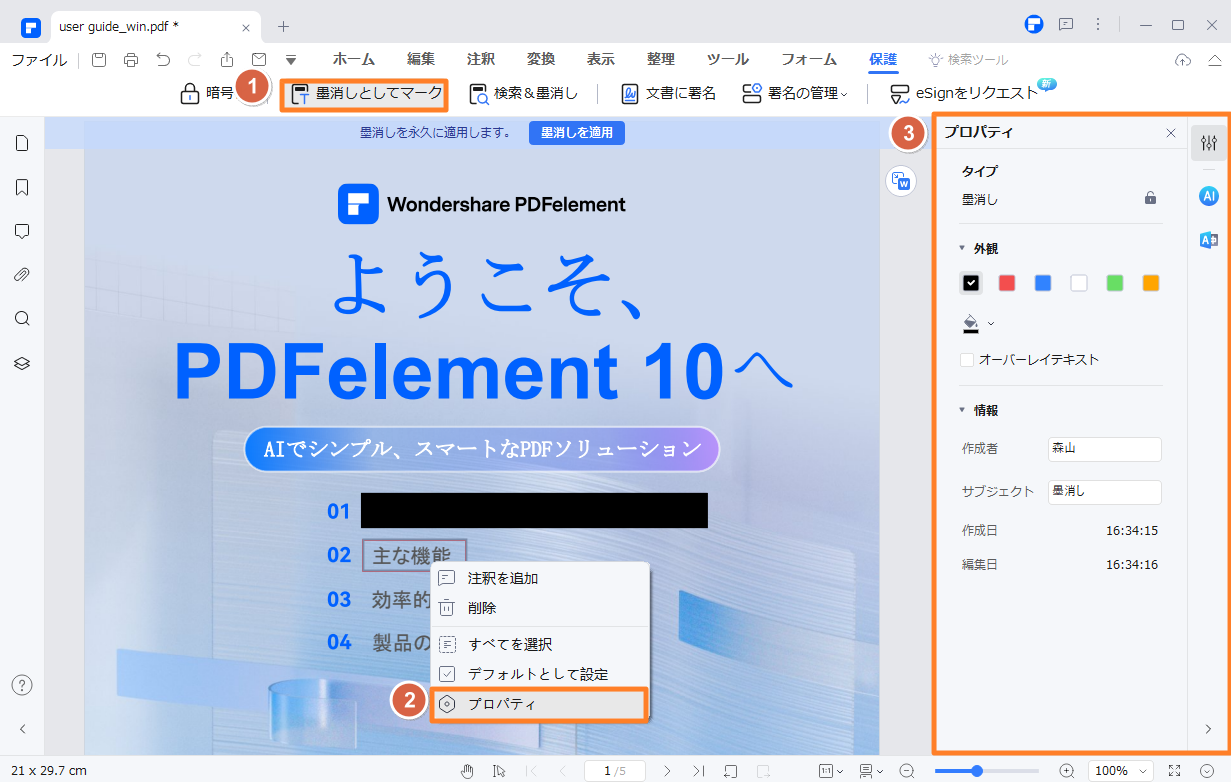Select the blue color swatch
1231x782 pixels.
pos(1043,283)
